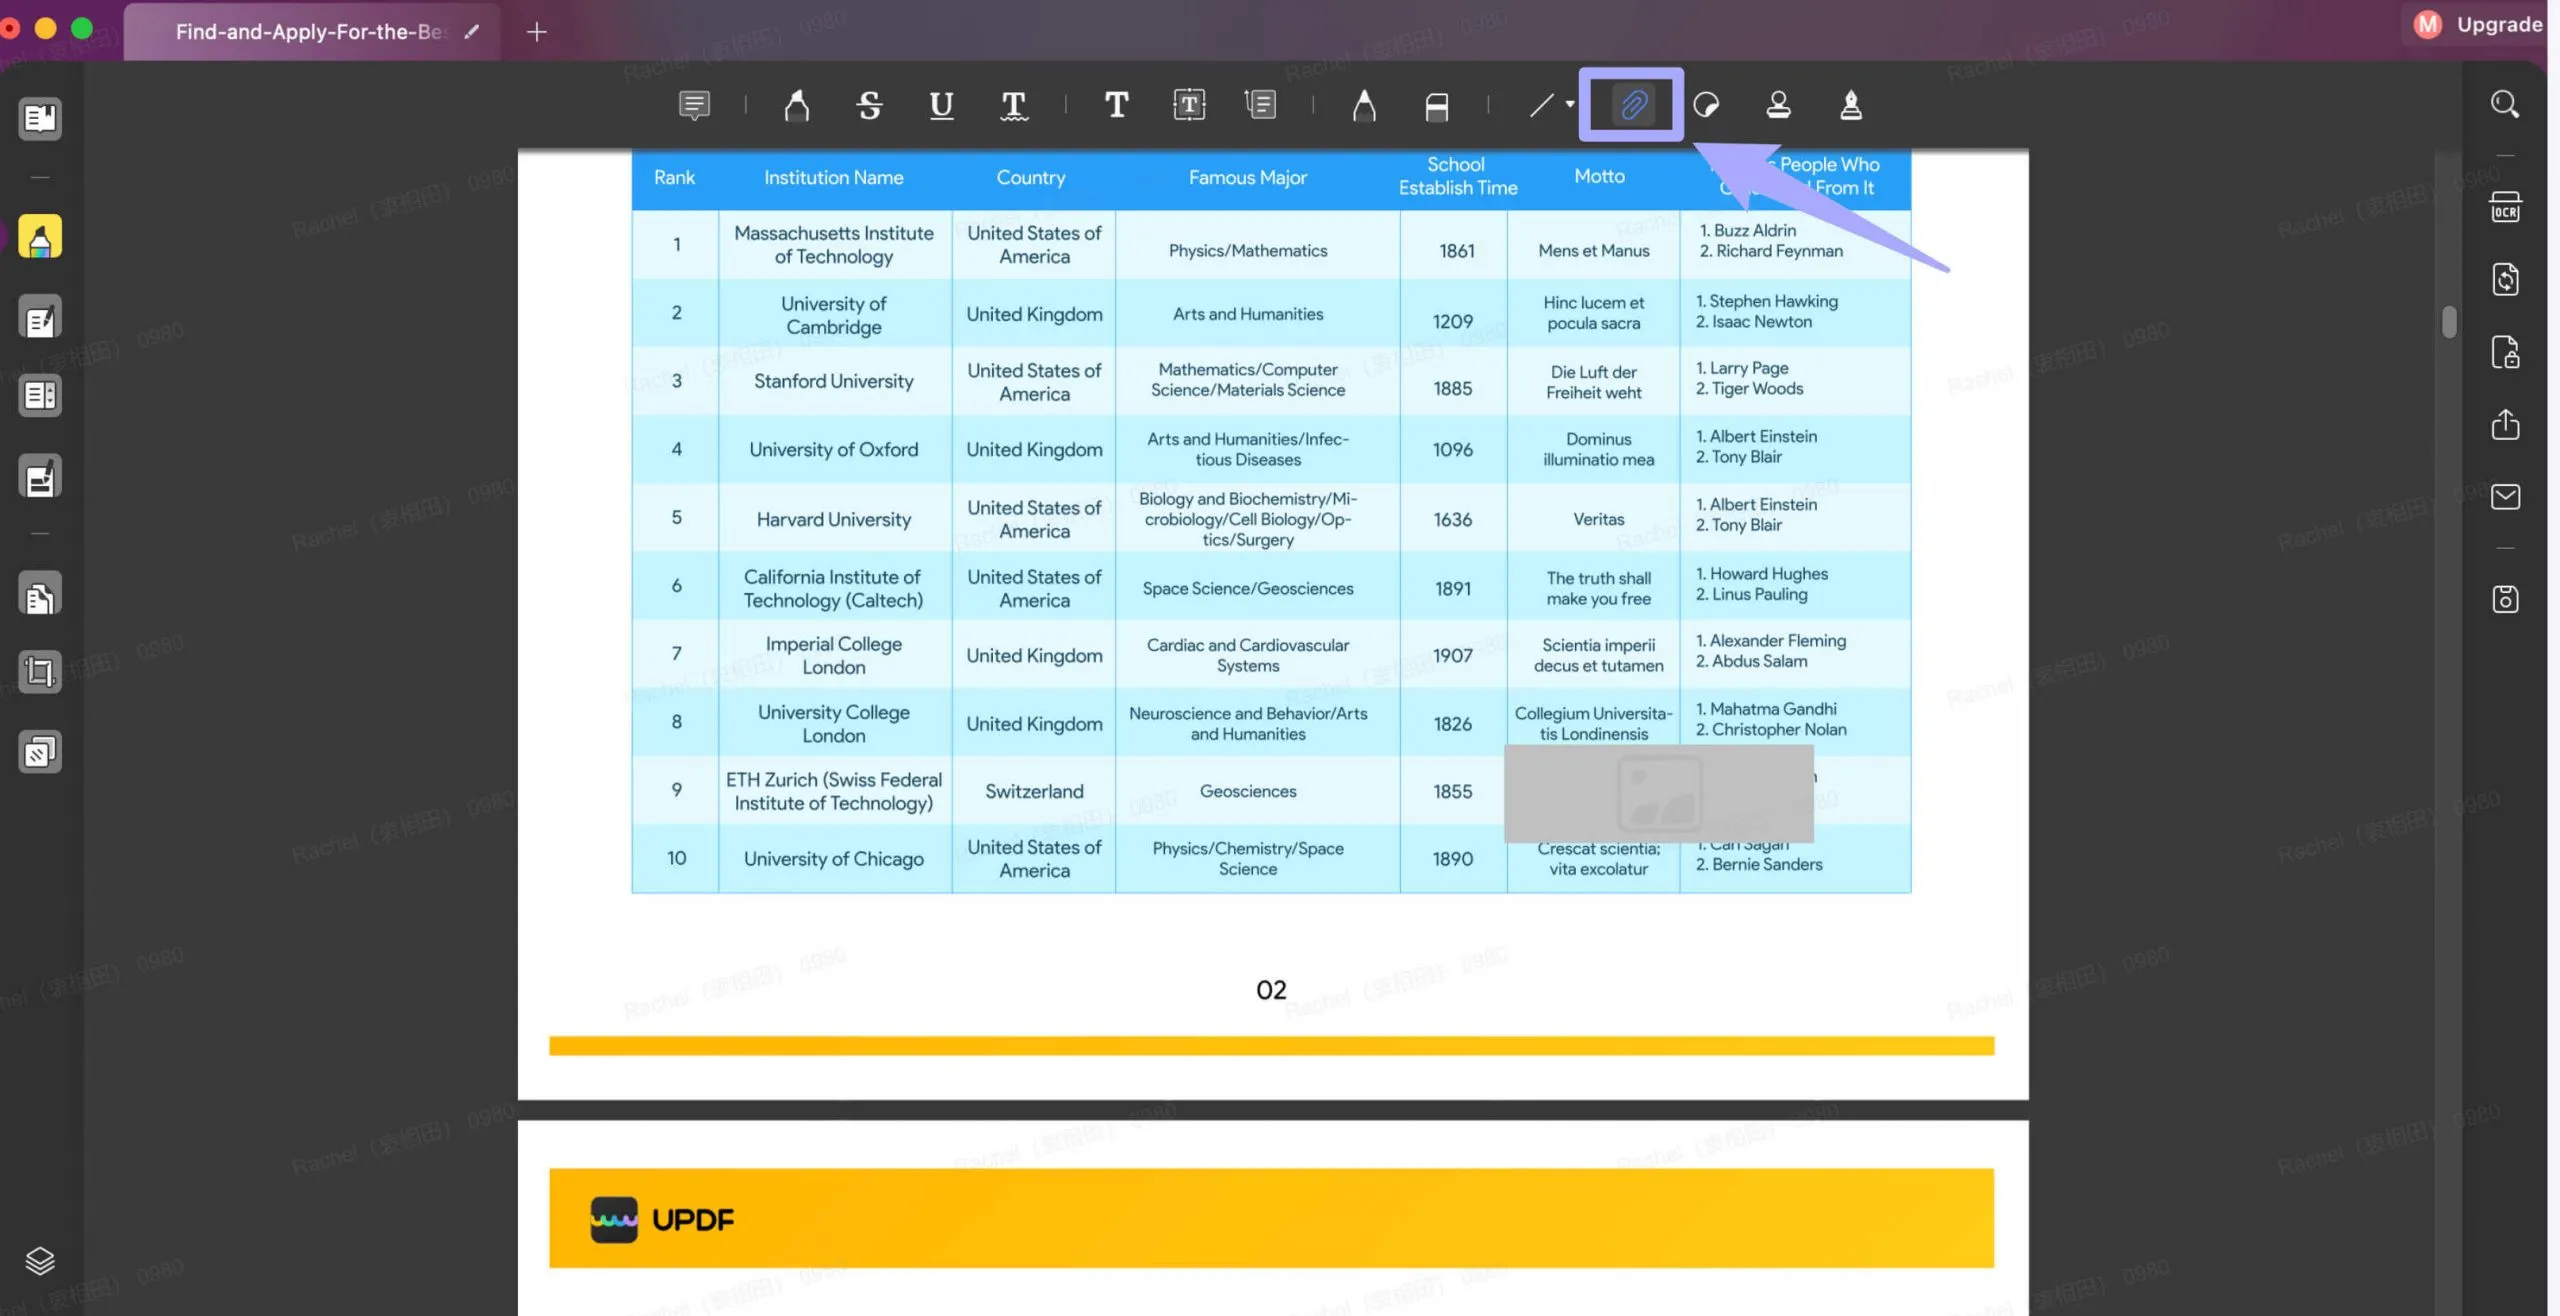
Task: Select the sticky note comment tool
Action: (694, 105)
